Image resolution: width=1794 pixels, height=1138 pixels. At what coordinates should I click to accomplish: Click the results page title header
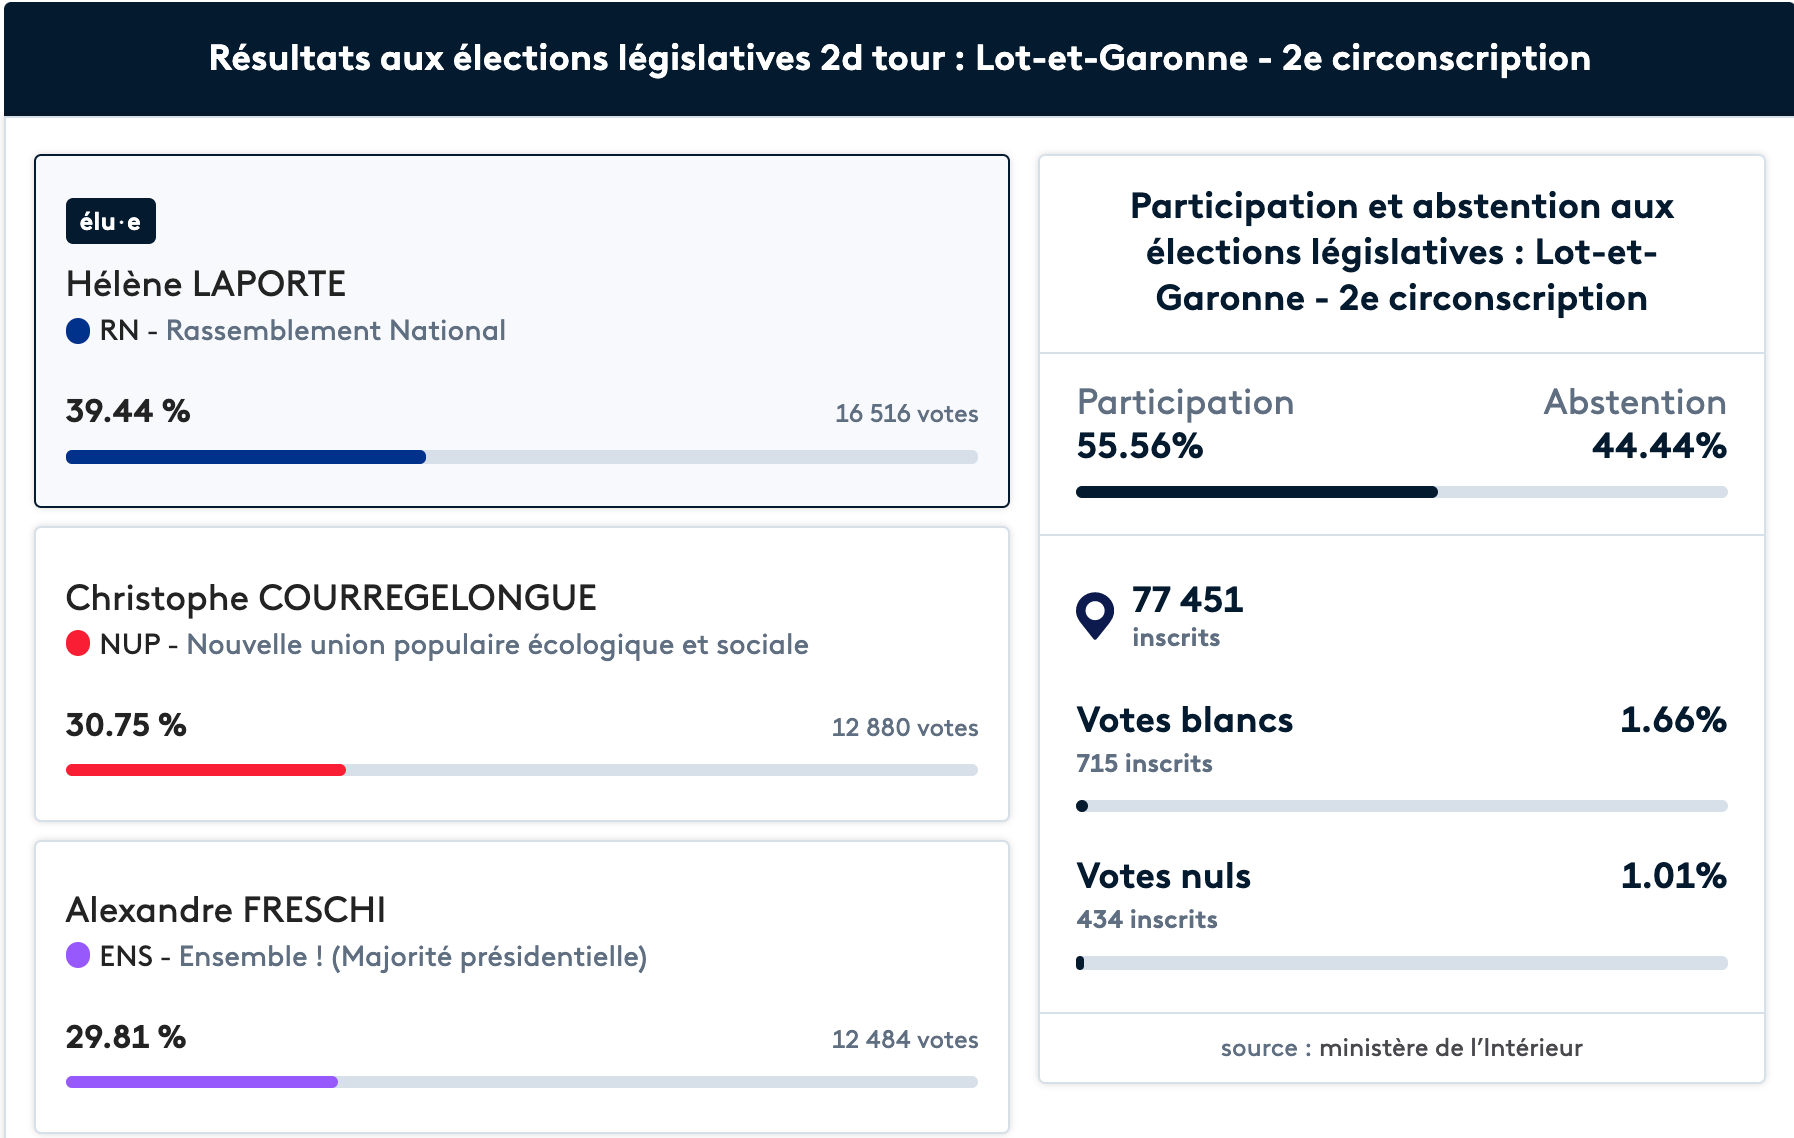[899, 59]
